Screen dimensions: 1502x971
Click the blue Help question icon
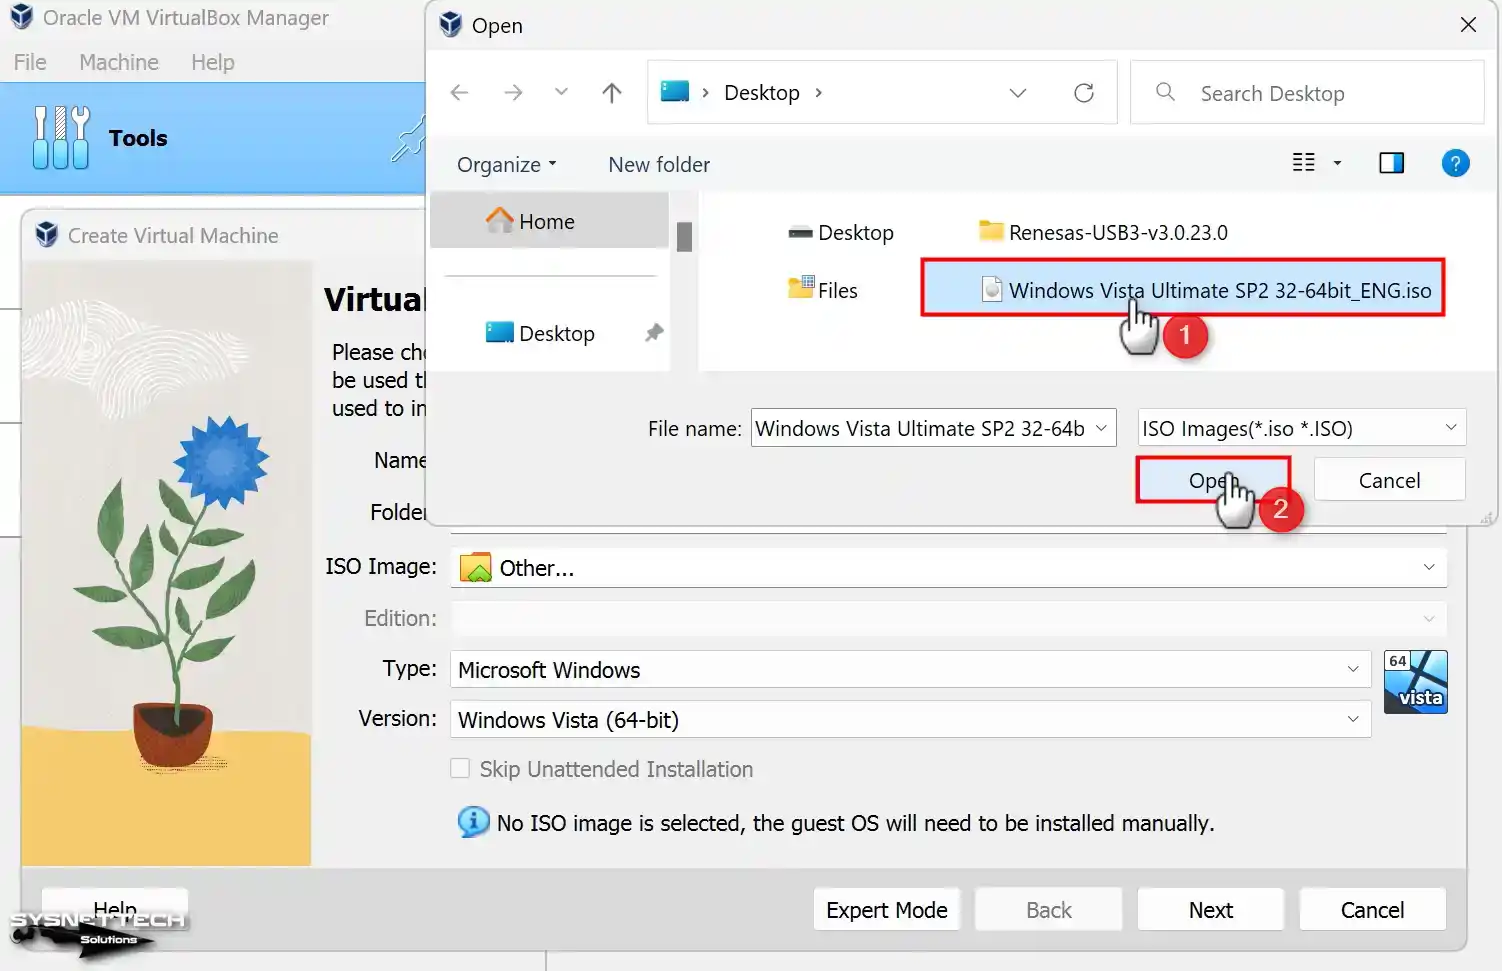(1455, 163)
